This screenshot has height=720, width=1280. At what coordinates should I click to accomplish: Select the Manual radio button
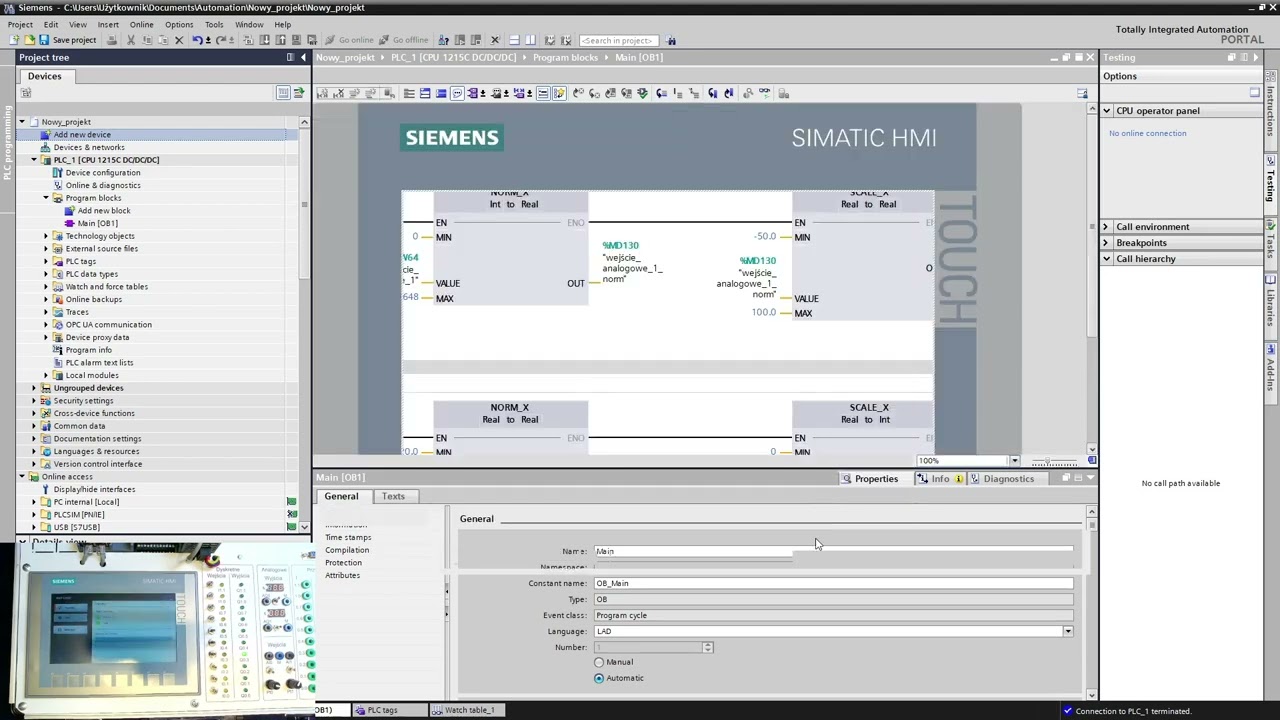pyautogui.click(x=599, y=662)
